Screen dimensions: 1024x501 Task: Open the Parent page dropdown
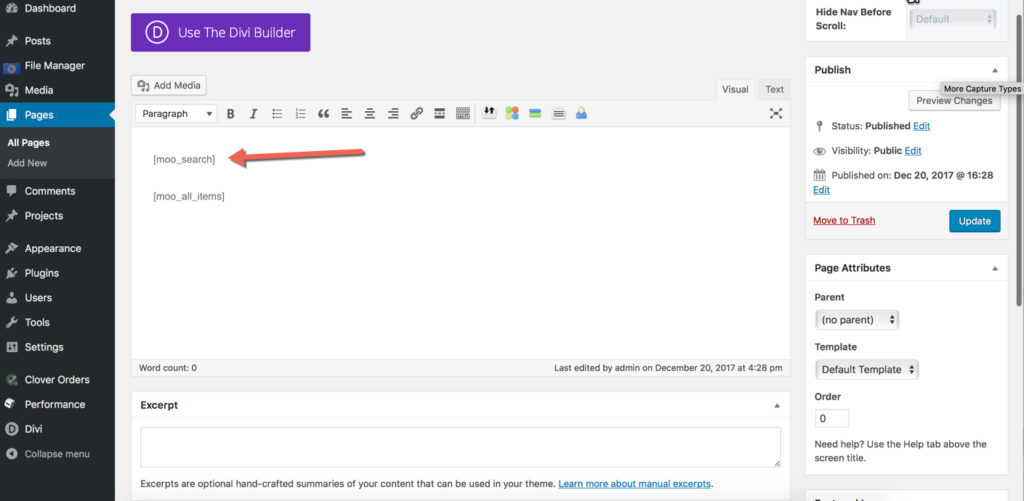click(x=857, y=320)
